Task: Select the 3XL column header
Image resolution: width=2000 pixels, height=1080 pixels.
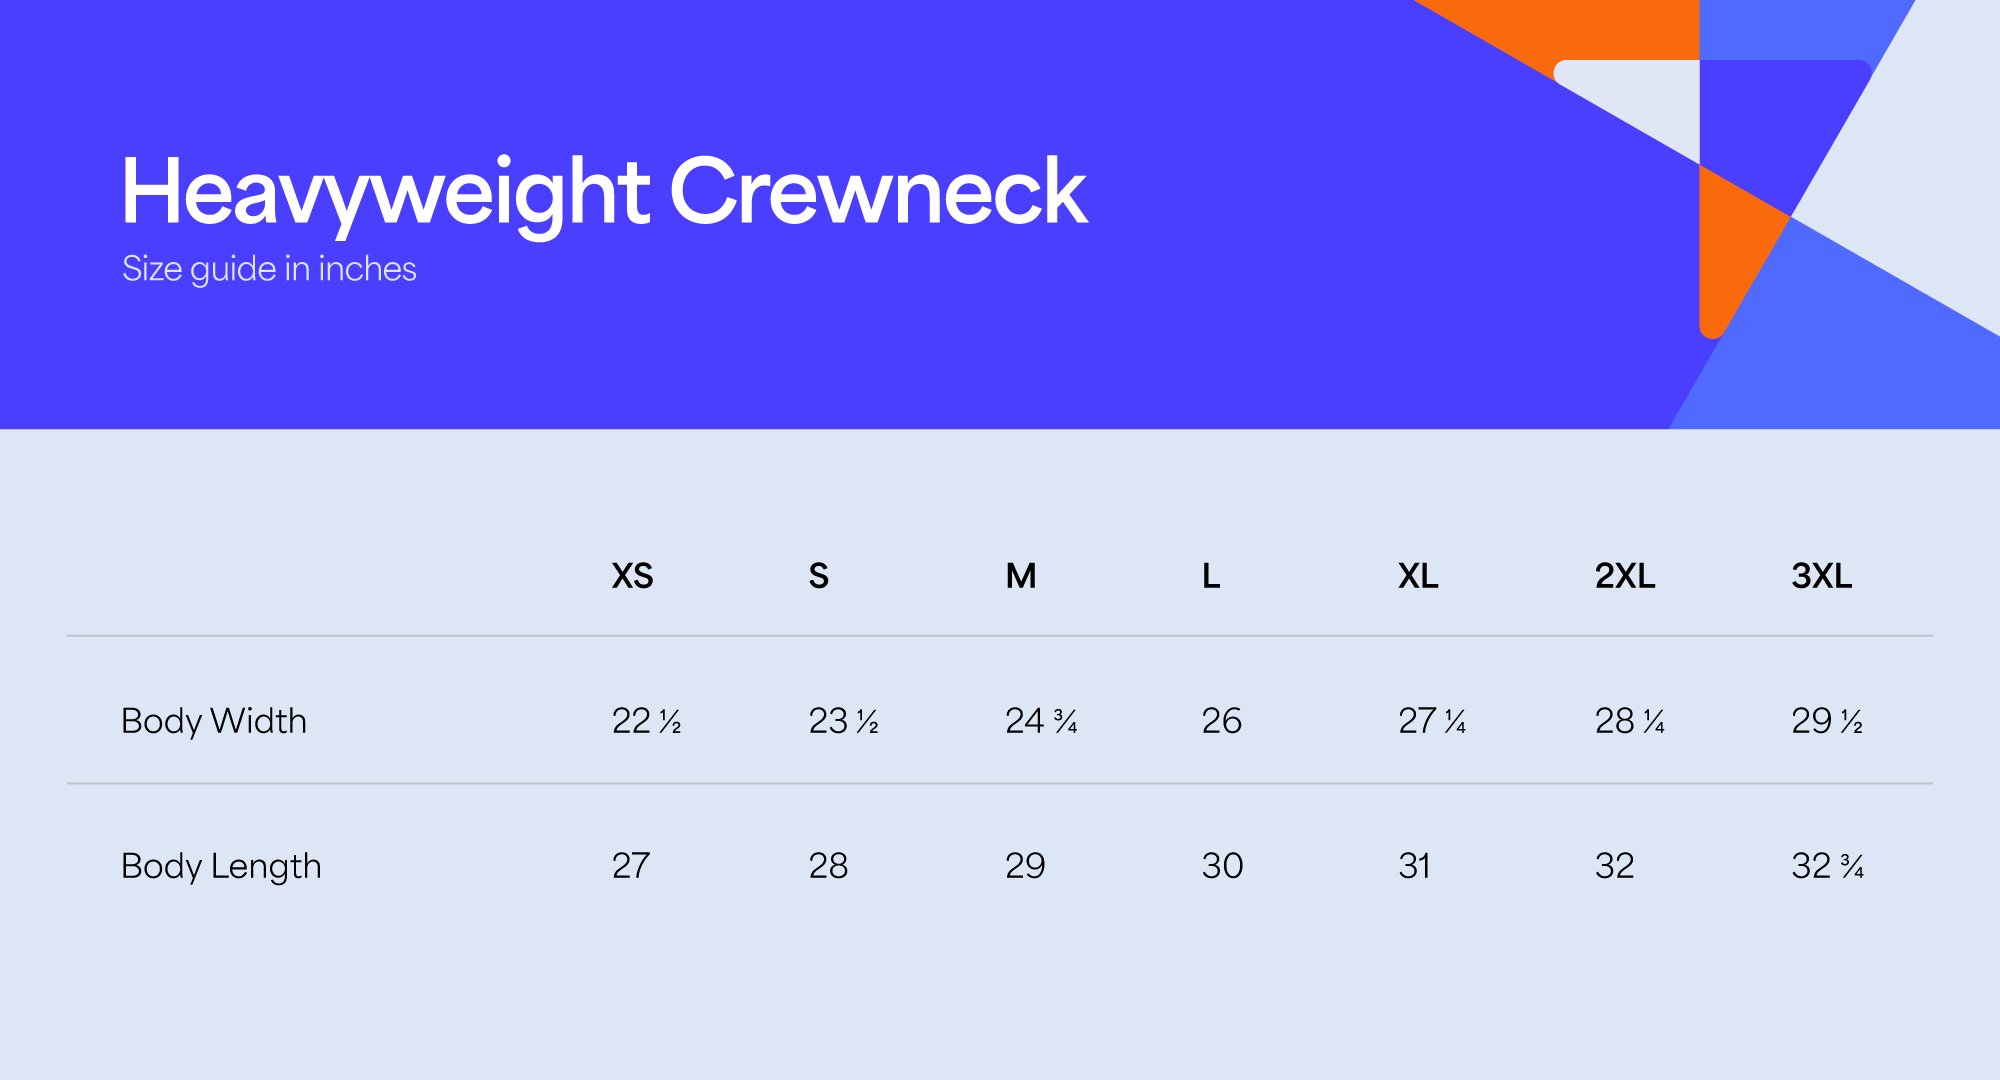Action: click(x=1821, y=576)
